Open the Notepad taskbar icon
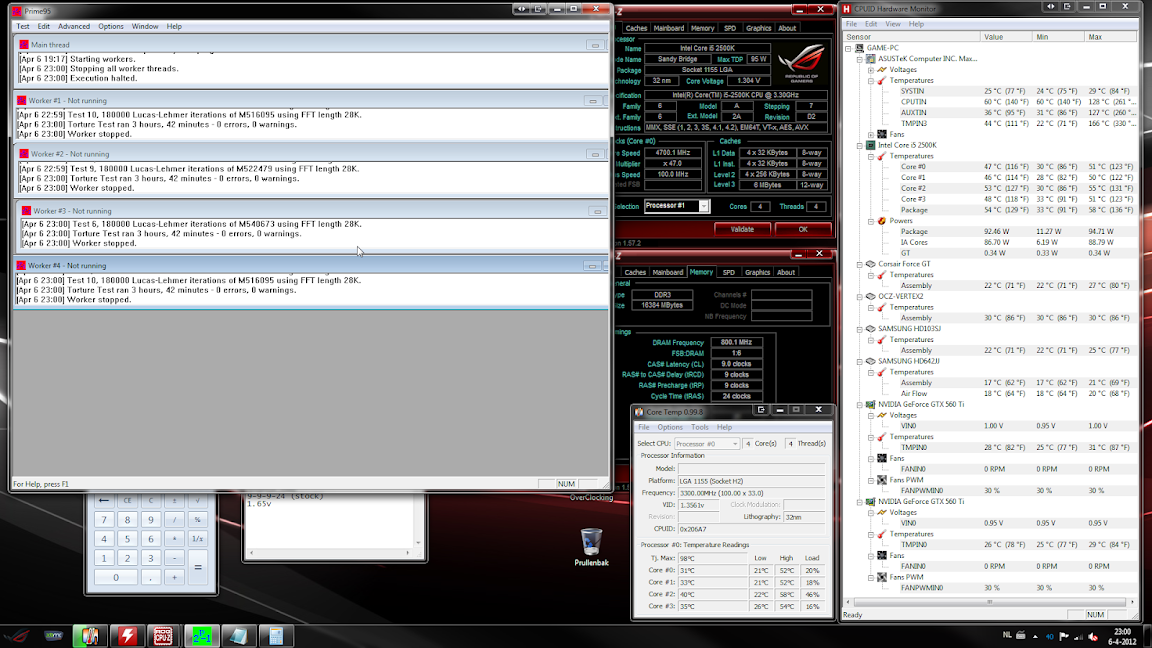Viewport: 1152px width, 648px height. click(240, 637)
